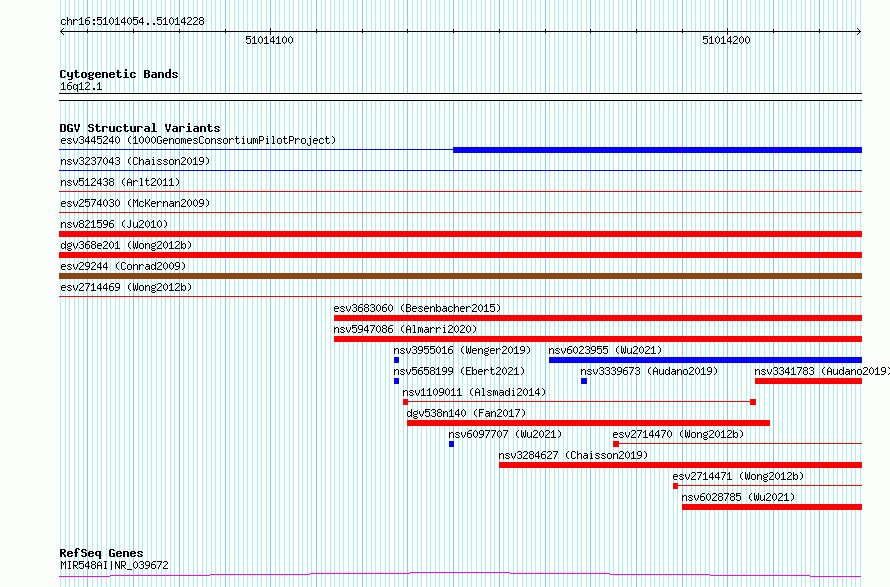Image resolution: width=890 pixels, height=587 pixels.
Task: Click the 51014100 ruler position
Action: click(269, 40)
